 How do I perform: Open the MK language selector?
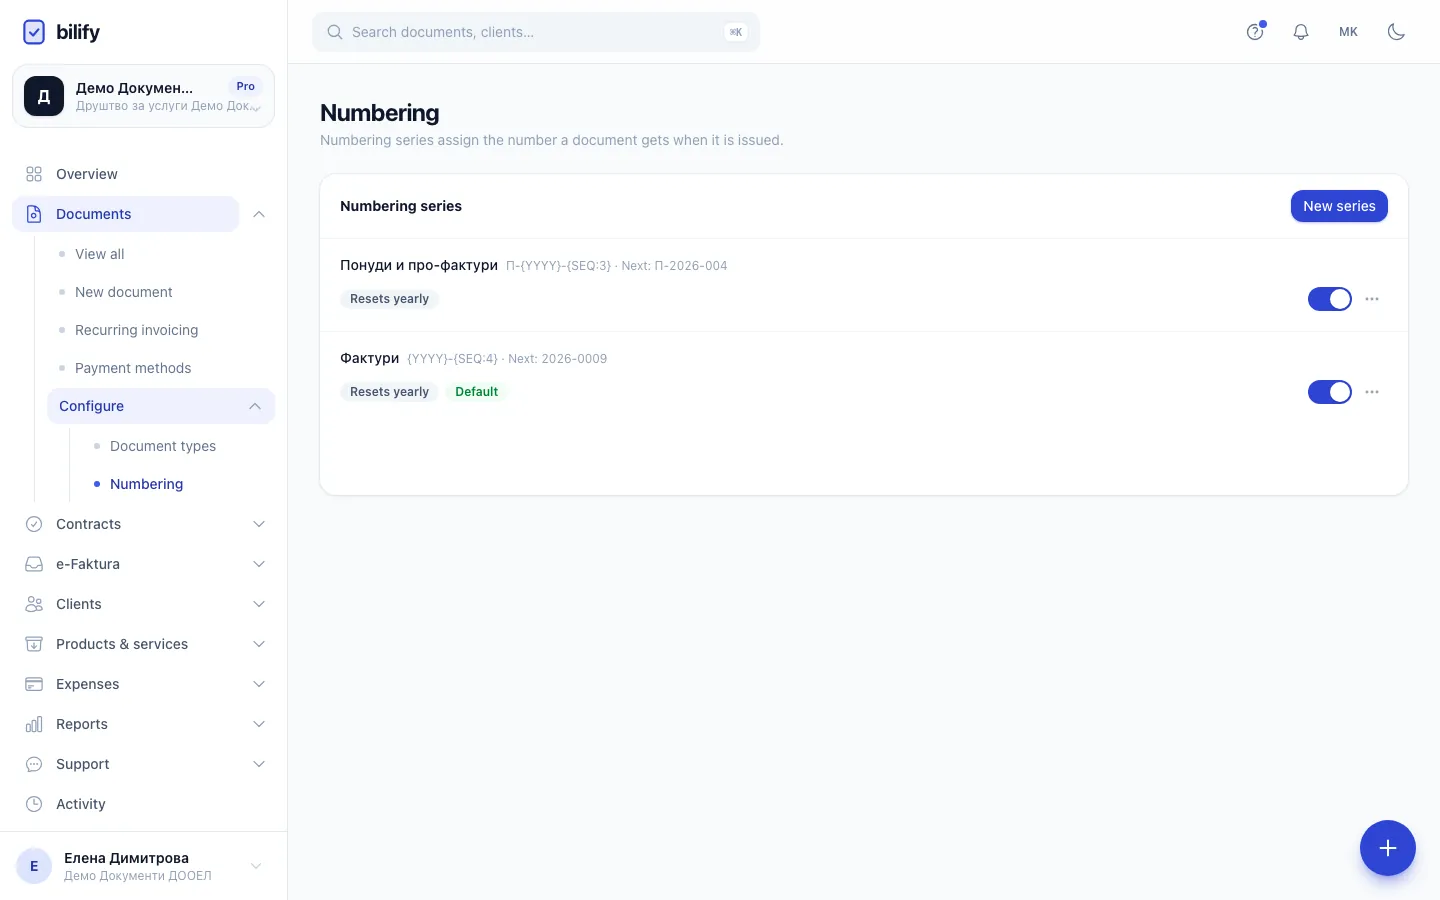(x=1348, y=32)
